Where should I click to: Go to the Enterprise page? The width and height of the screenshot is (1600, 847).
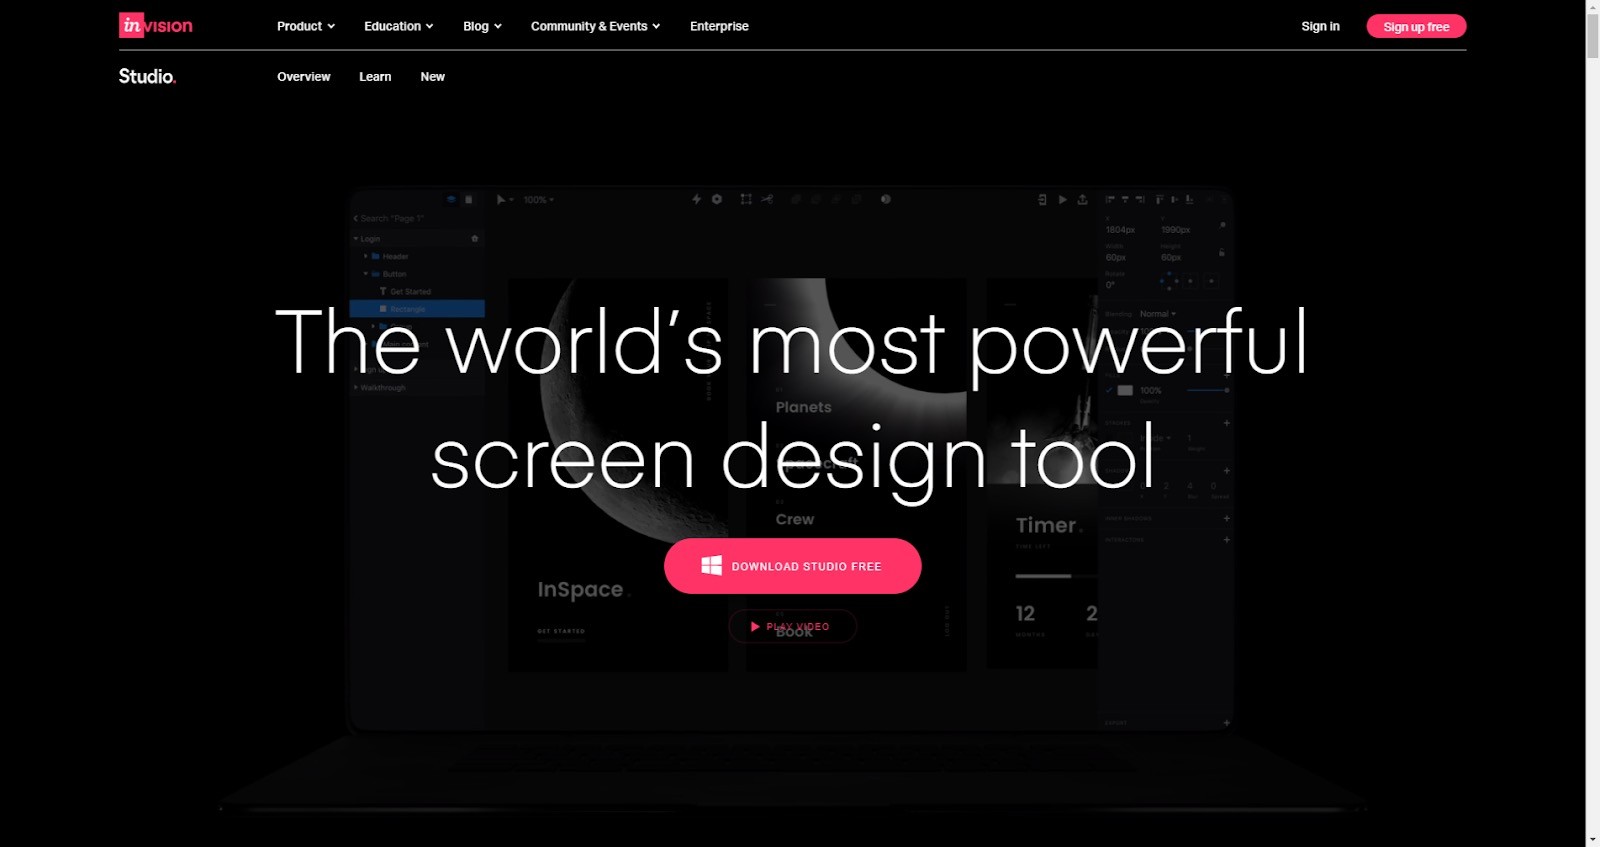pyautogui.click(x=719, y=26)
